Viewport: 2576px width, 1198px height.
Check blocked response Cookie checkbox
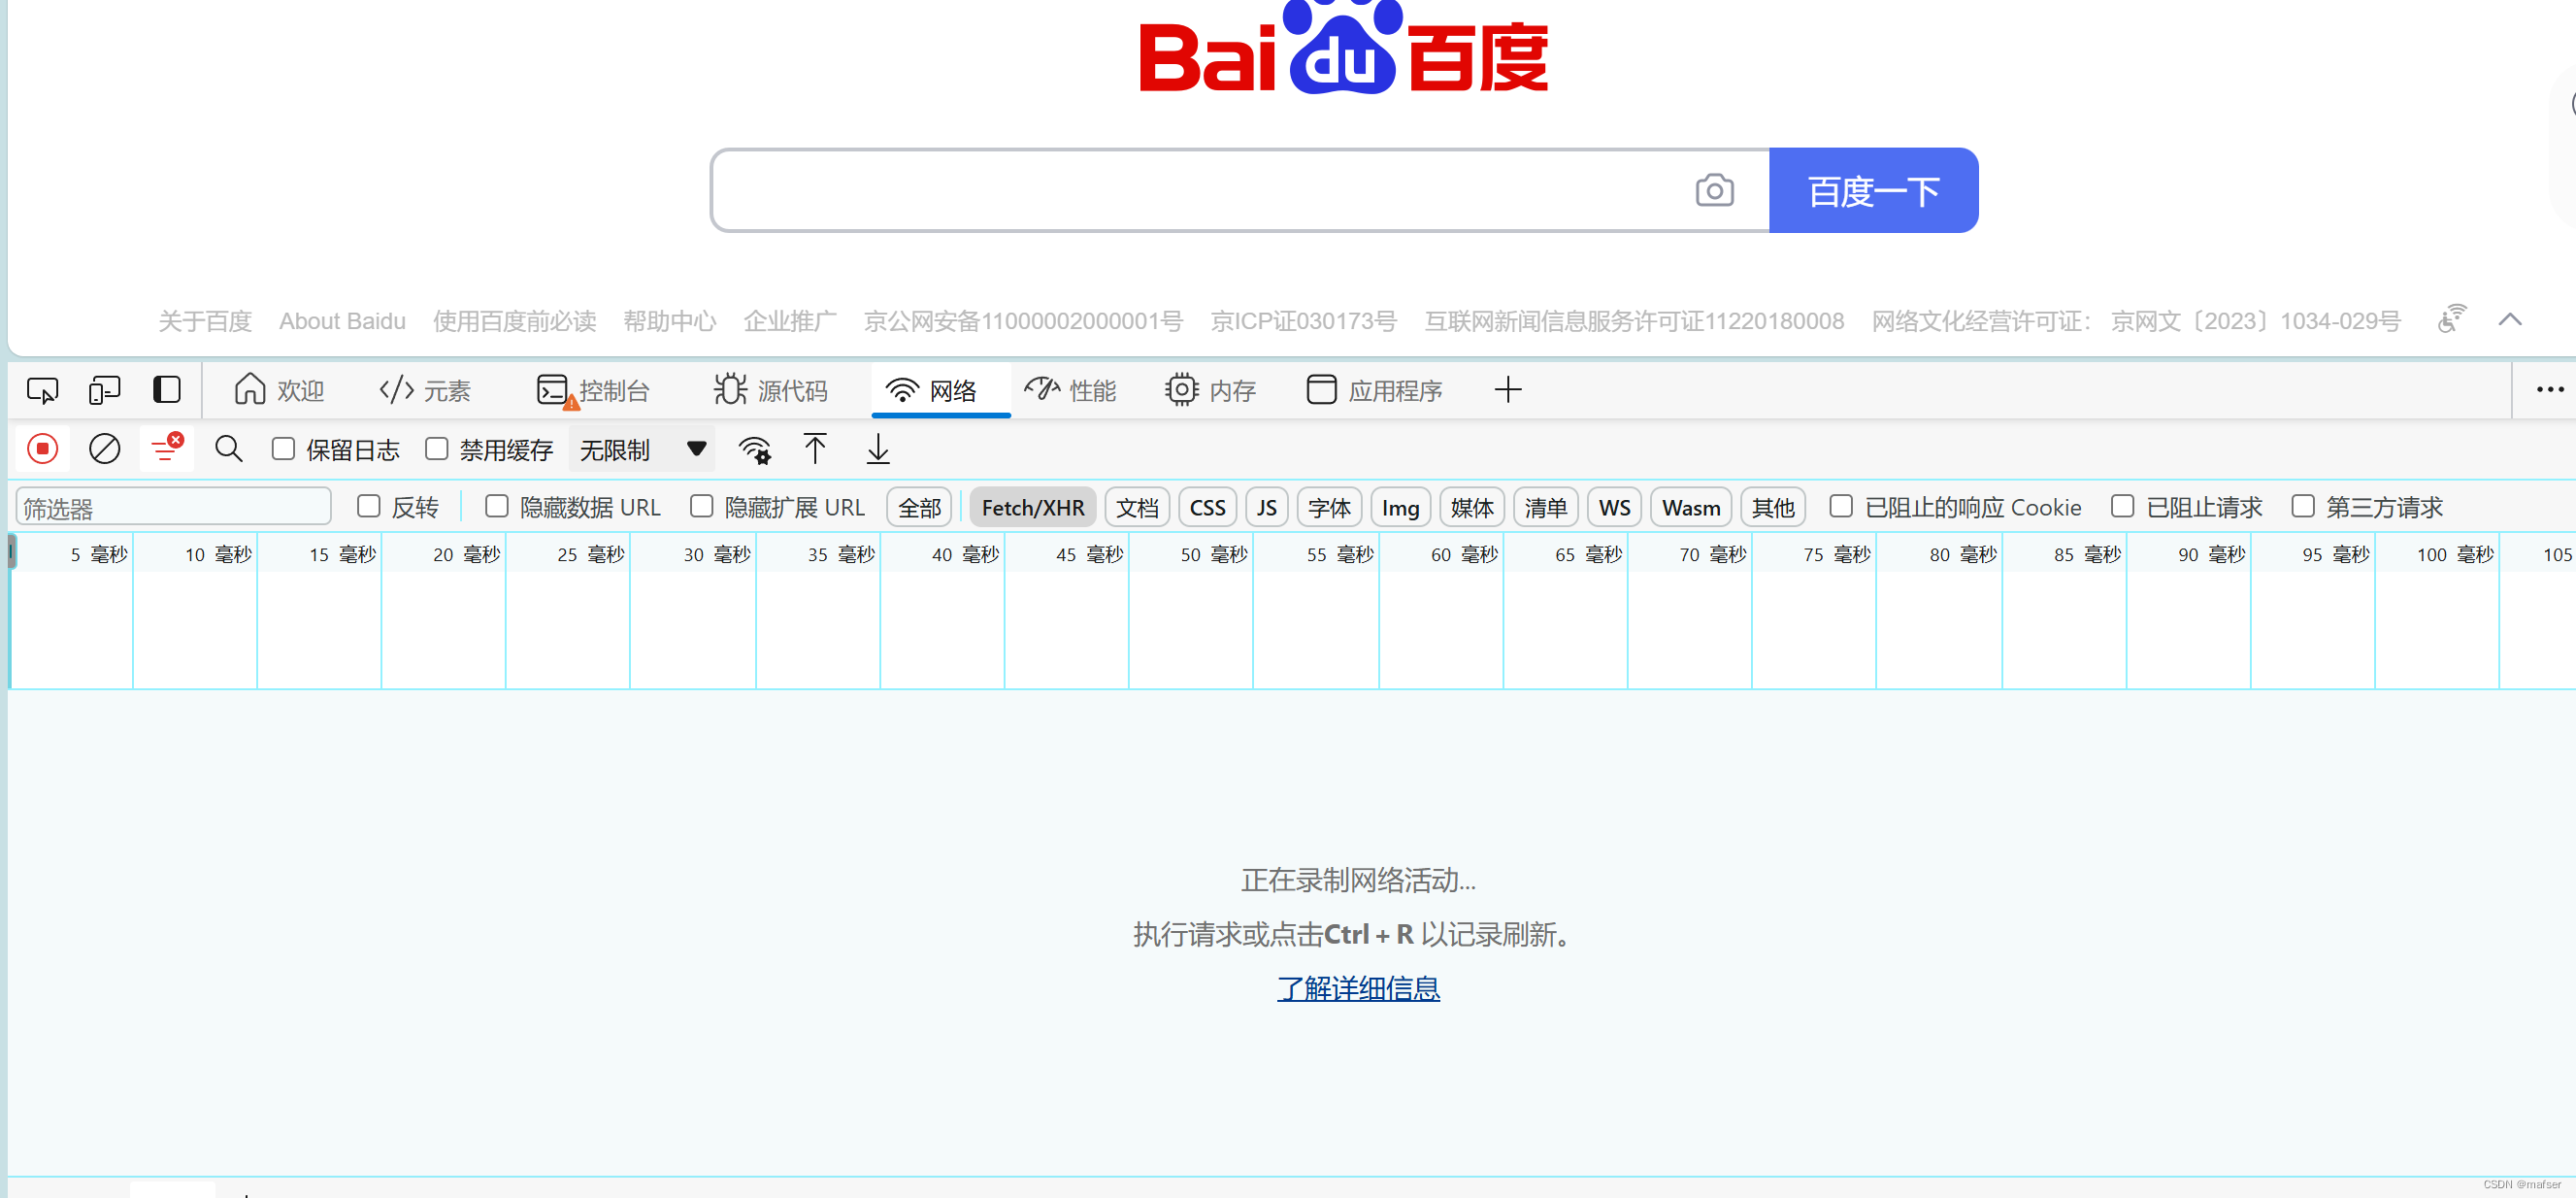[x=1841, y=507]
